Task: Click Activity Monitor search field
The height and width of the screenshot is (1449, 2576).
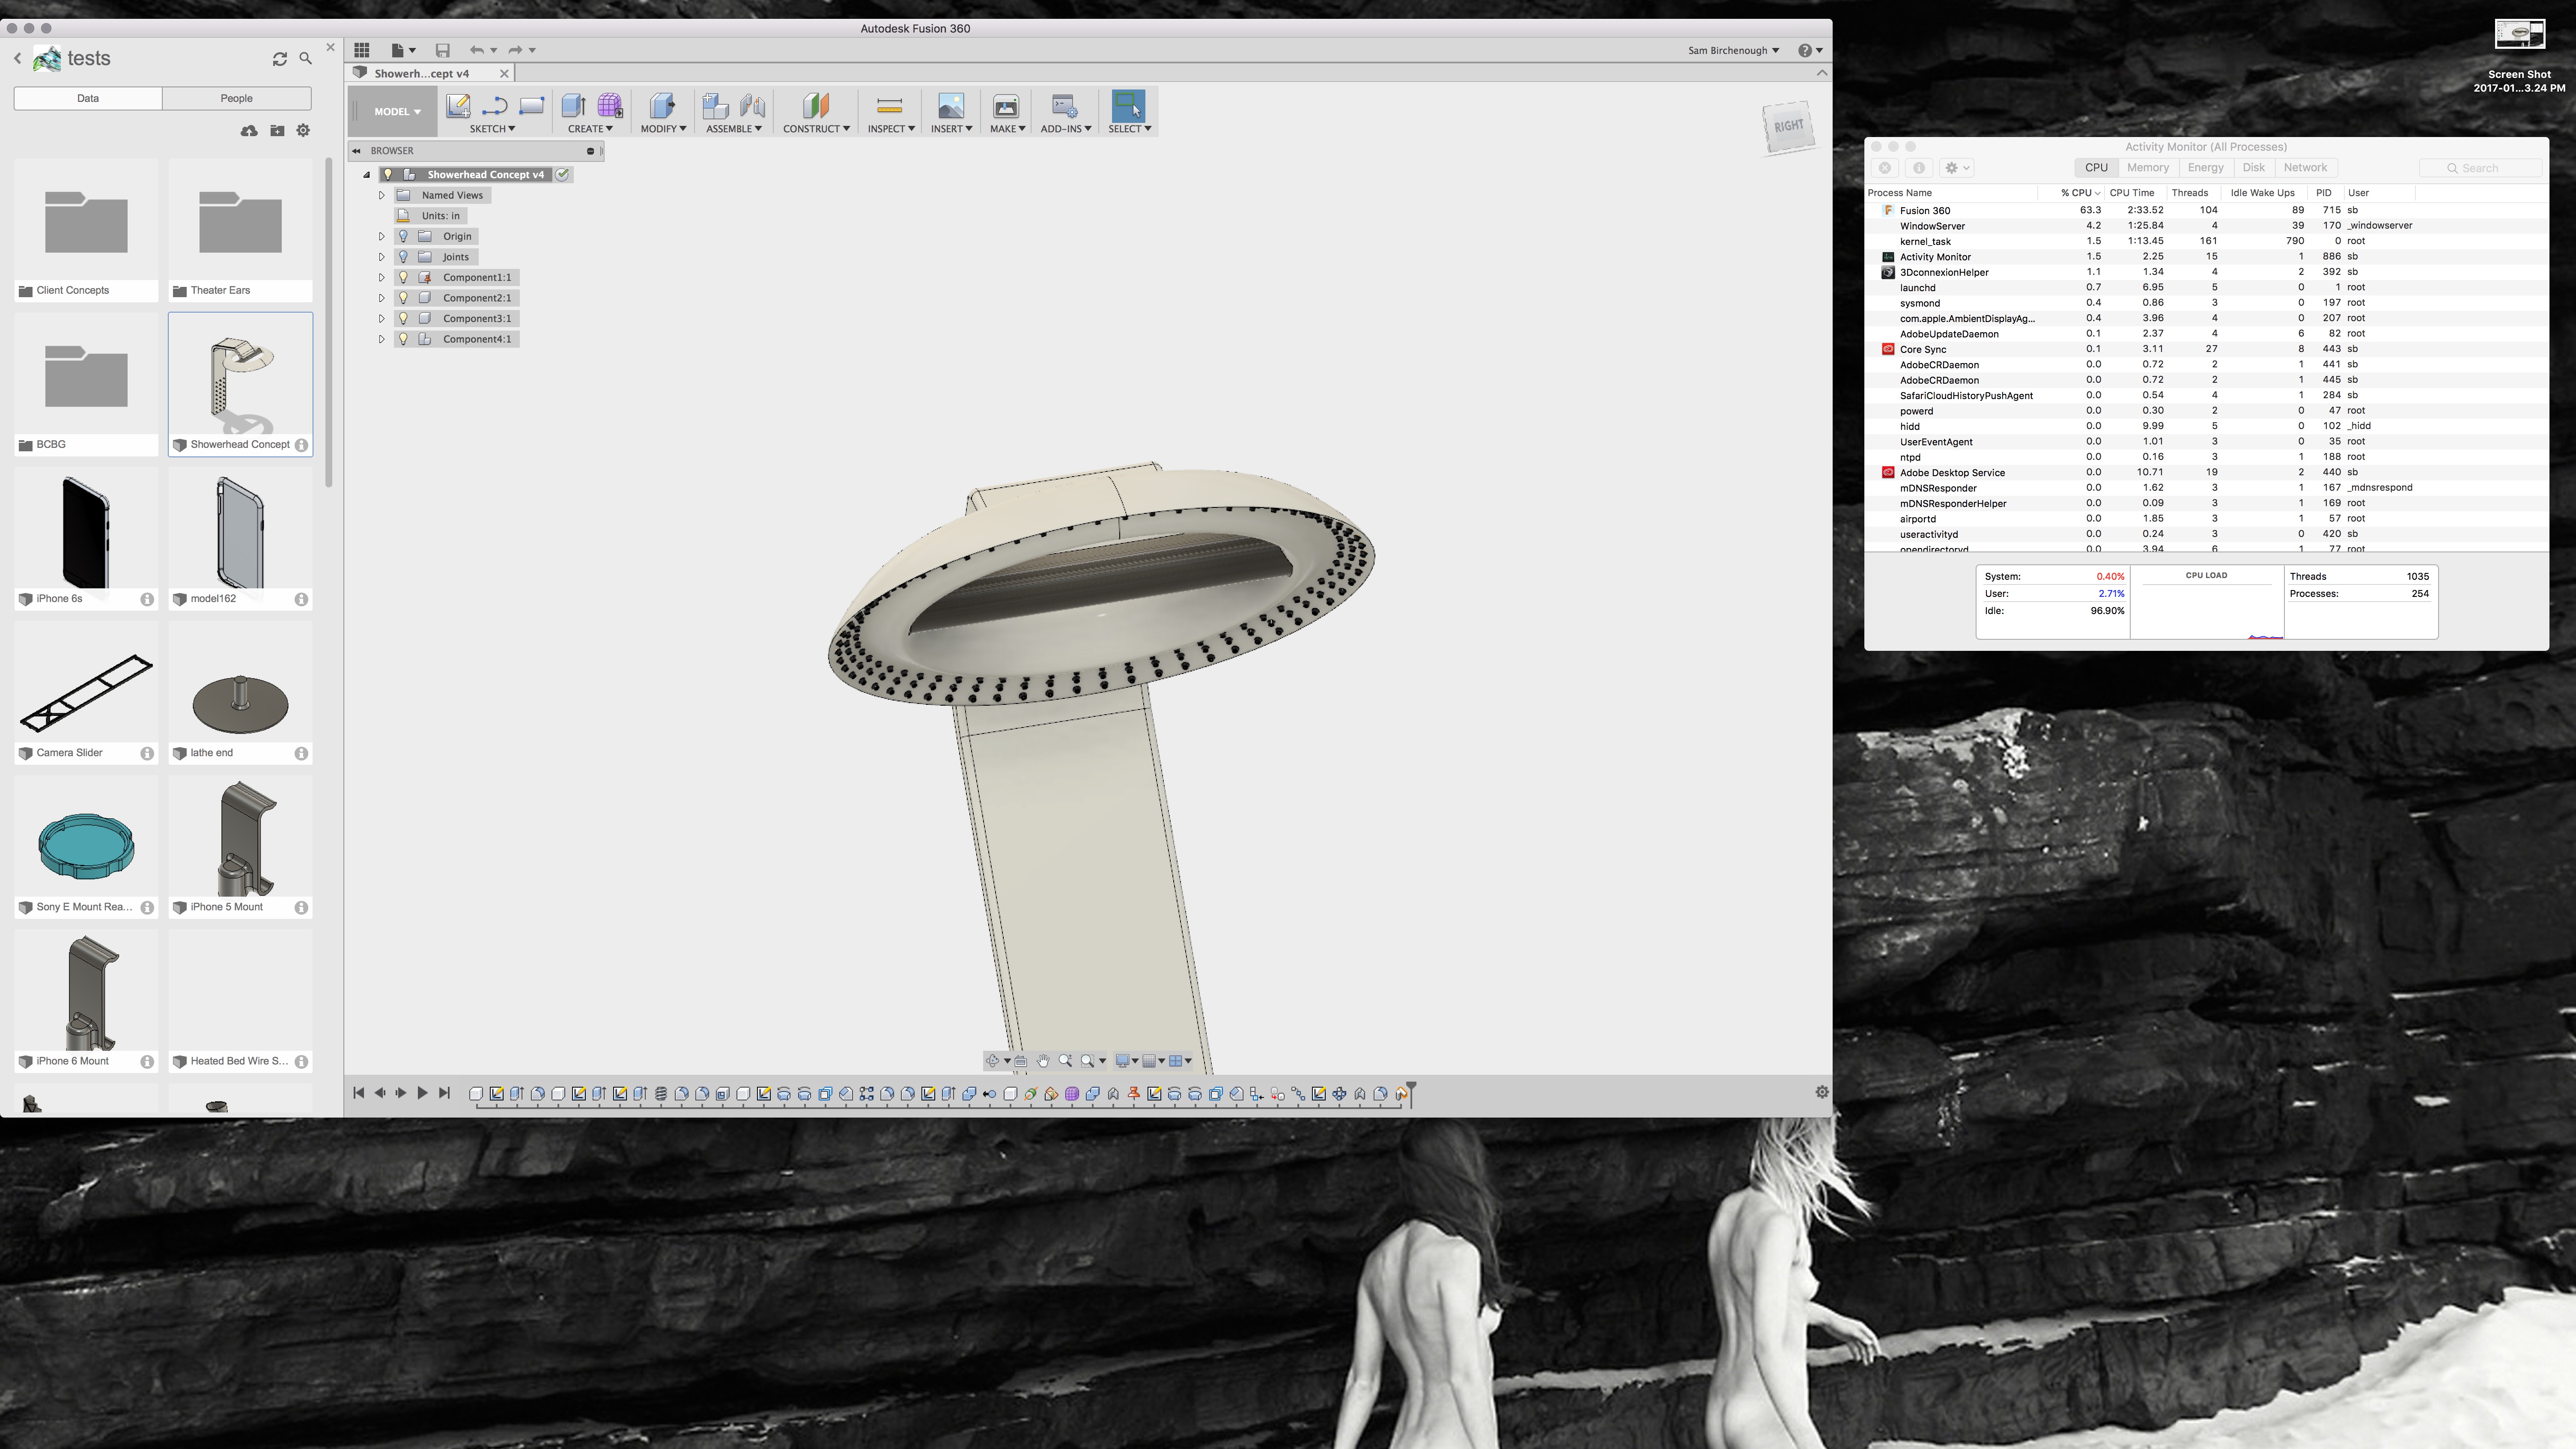Action: tap(2480, 168)
